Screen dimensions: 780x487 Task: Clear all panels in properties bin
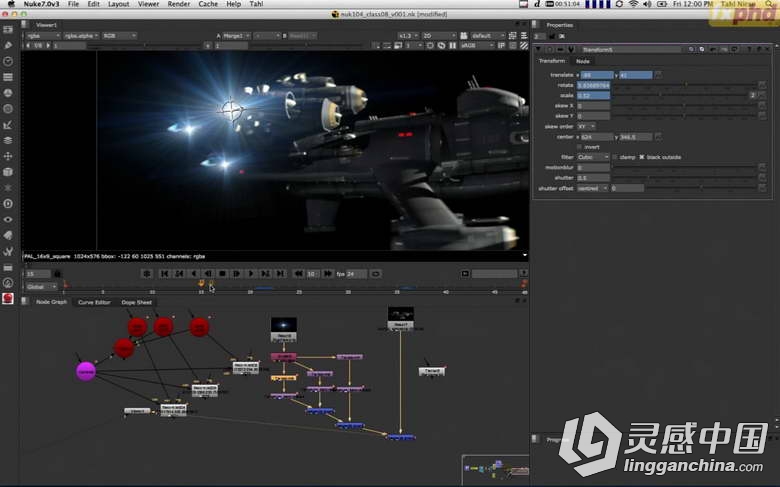click(562, 36)
